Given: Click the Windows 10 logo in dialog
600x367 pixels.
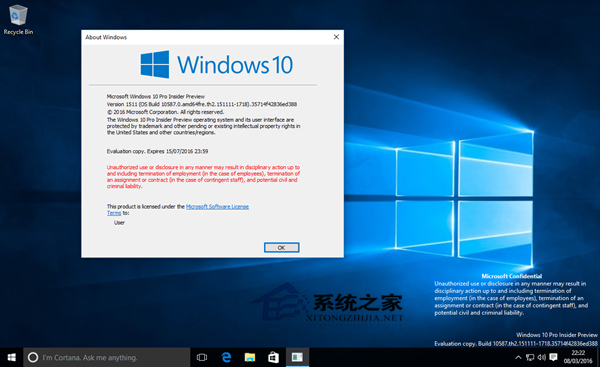Looking at the screenshot, I should (217, 64).
